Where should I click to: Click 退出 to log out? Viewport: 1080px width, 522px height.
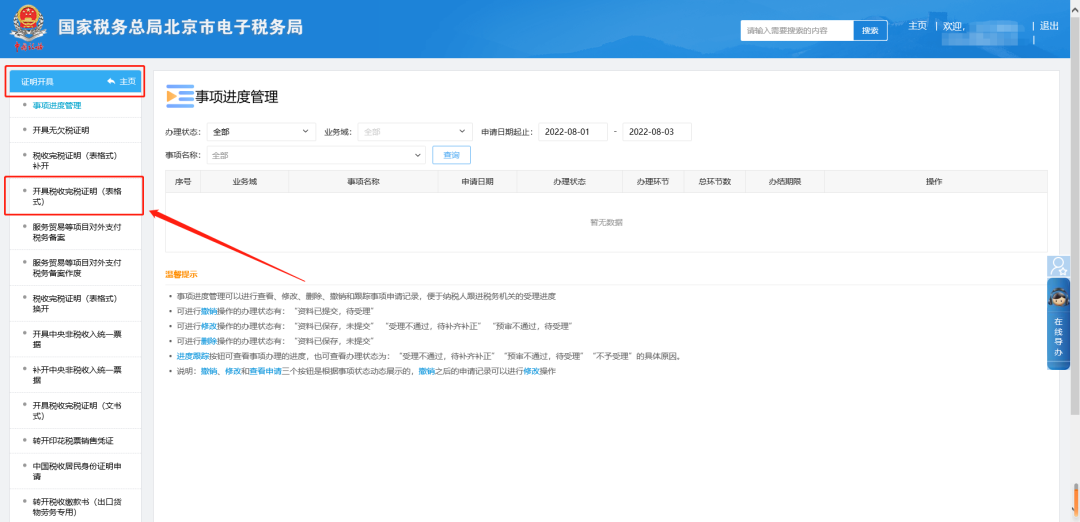[1049, 26]
